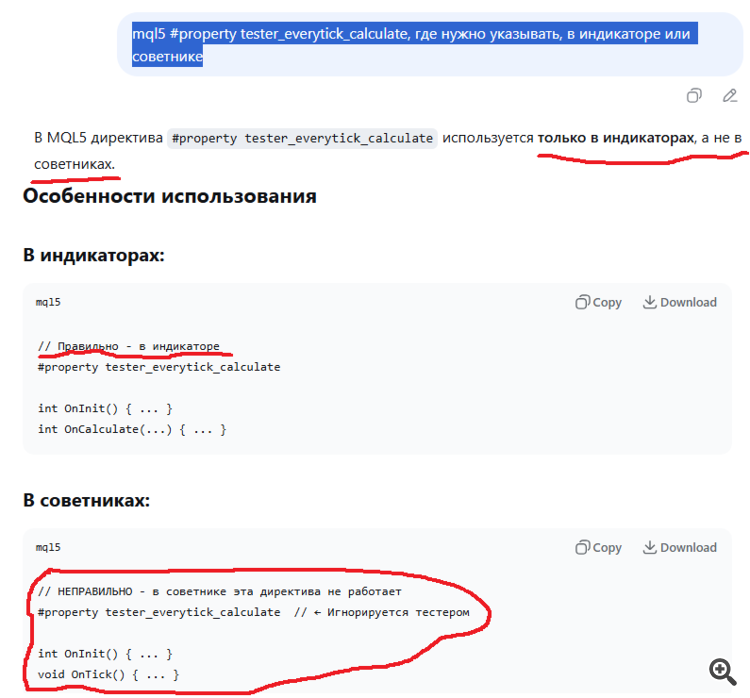Click the highlighted user question bubble

[x=411, y=45]
